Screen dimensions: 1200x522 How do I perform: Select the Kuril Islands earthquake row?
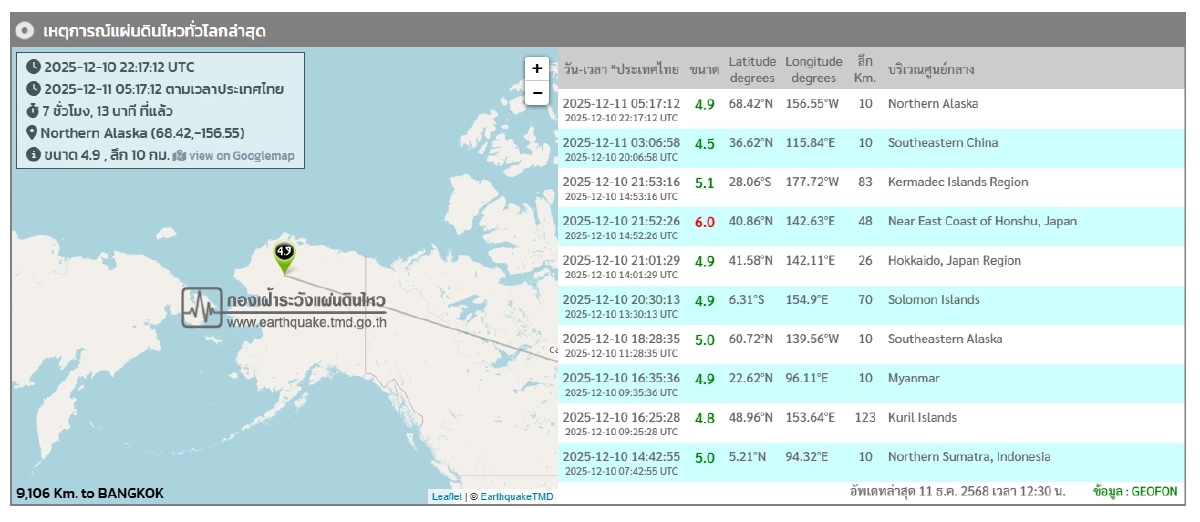pyautogui.click(x=922, y=418)
